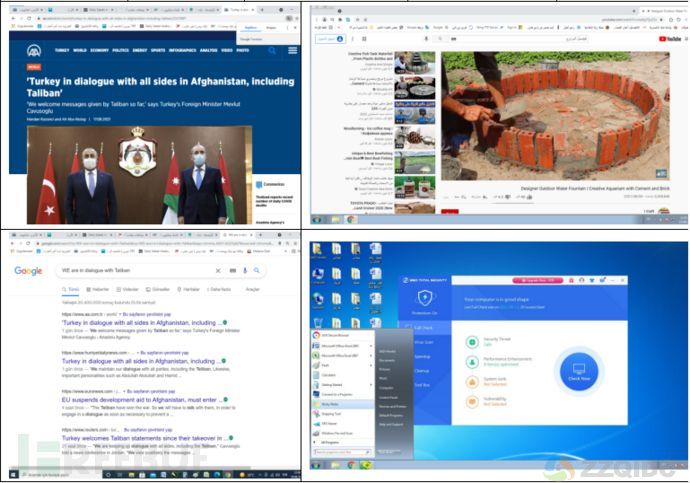Click the YouTube search box
690x483 pixels.
pyautogui.click(x=519, y=39)
